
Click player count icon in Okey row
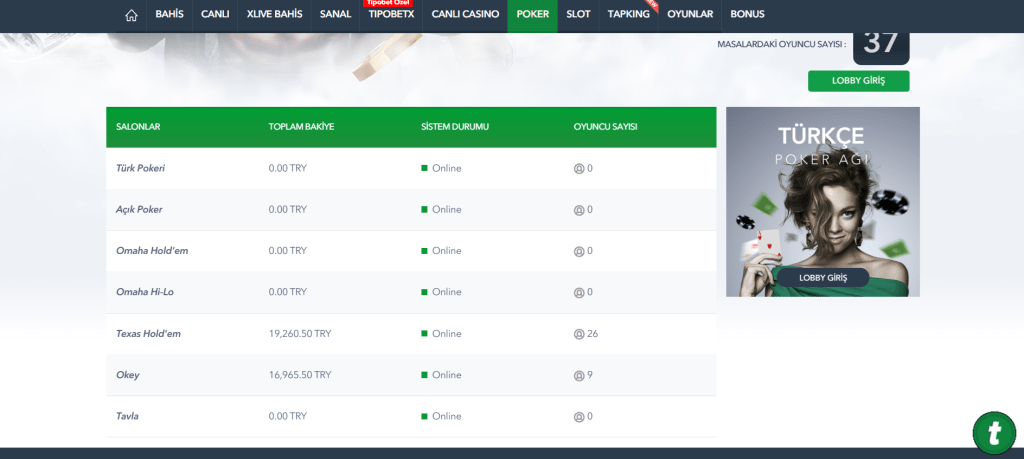point(579,375)
